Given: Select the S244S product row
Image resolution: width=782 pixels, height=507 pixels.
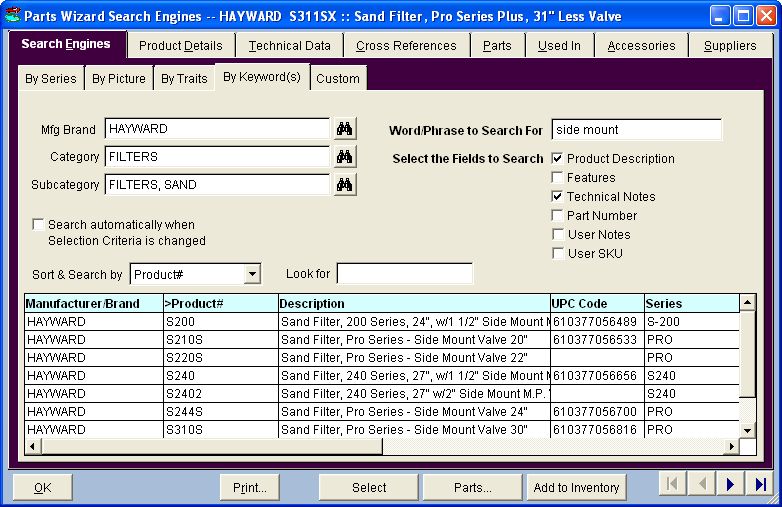Looking at the screenshot, I should [382, 411].
